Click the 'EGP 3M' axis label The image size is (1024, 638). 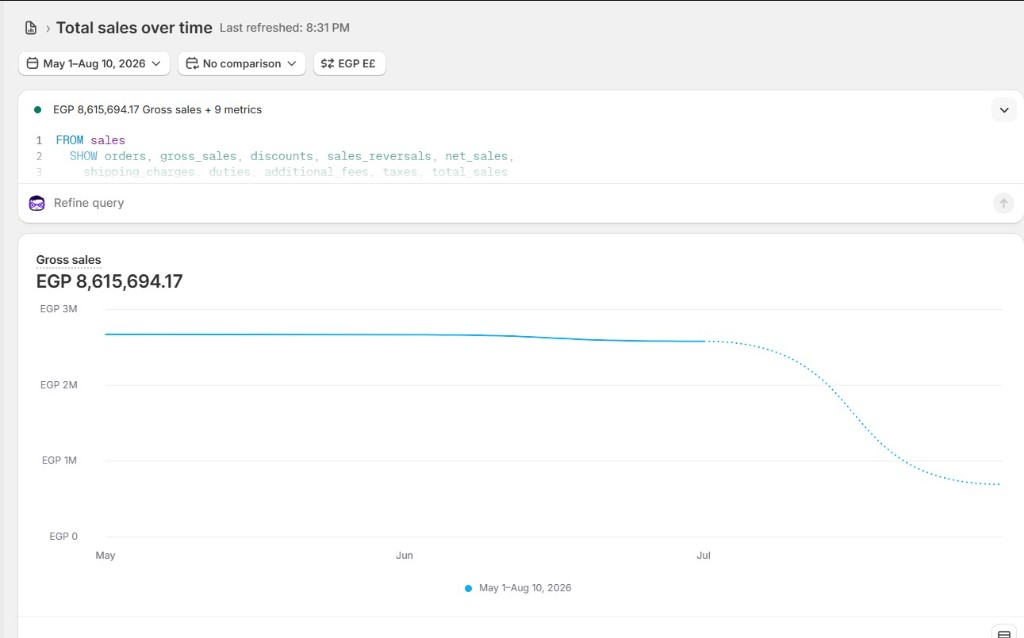pyautogui.click(x=59, y=309)
